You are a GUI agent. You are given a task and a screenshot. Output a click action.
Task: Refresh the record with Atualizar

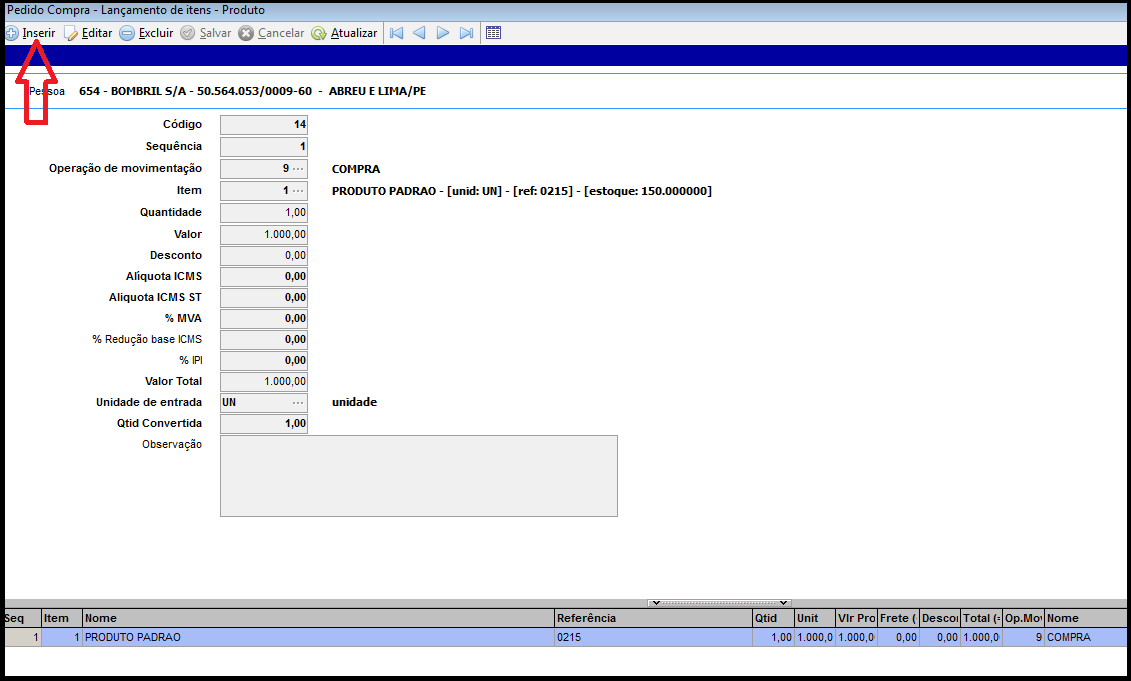pos(344,33)
